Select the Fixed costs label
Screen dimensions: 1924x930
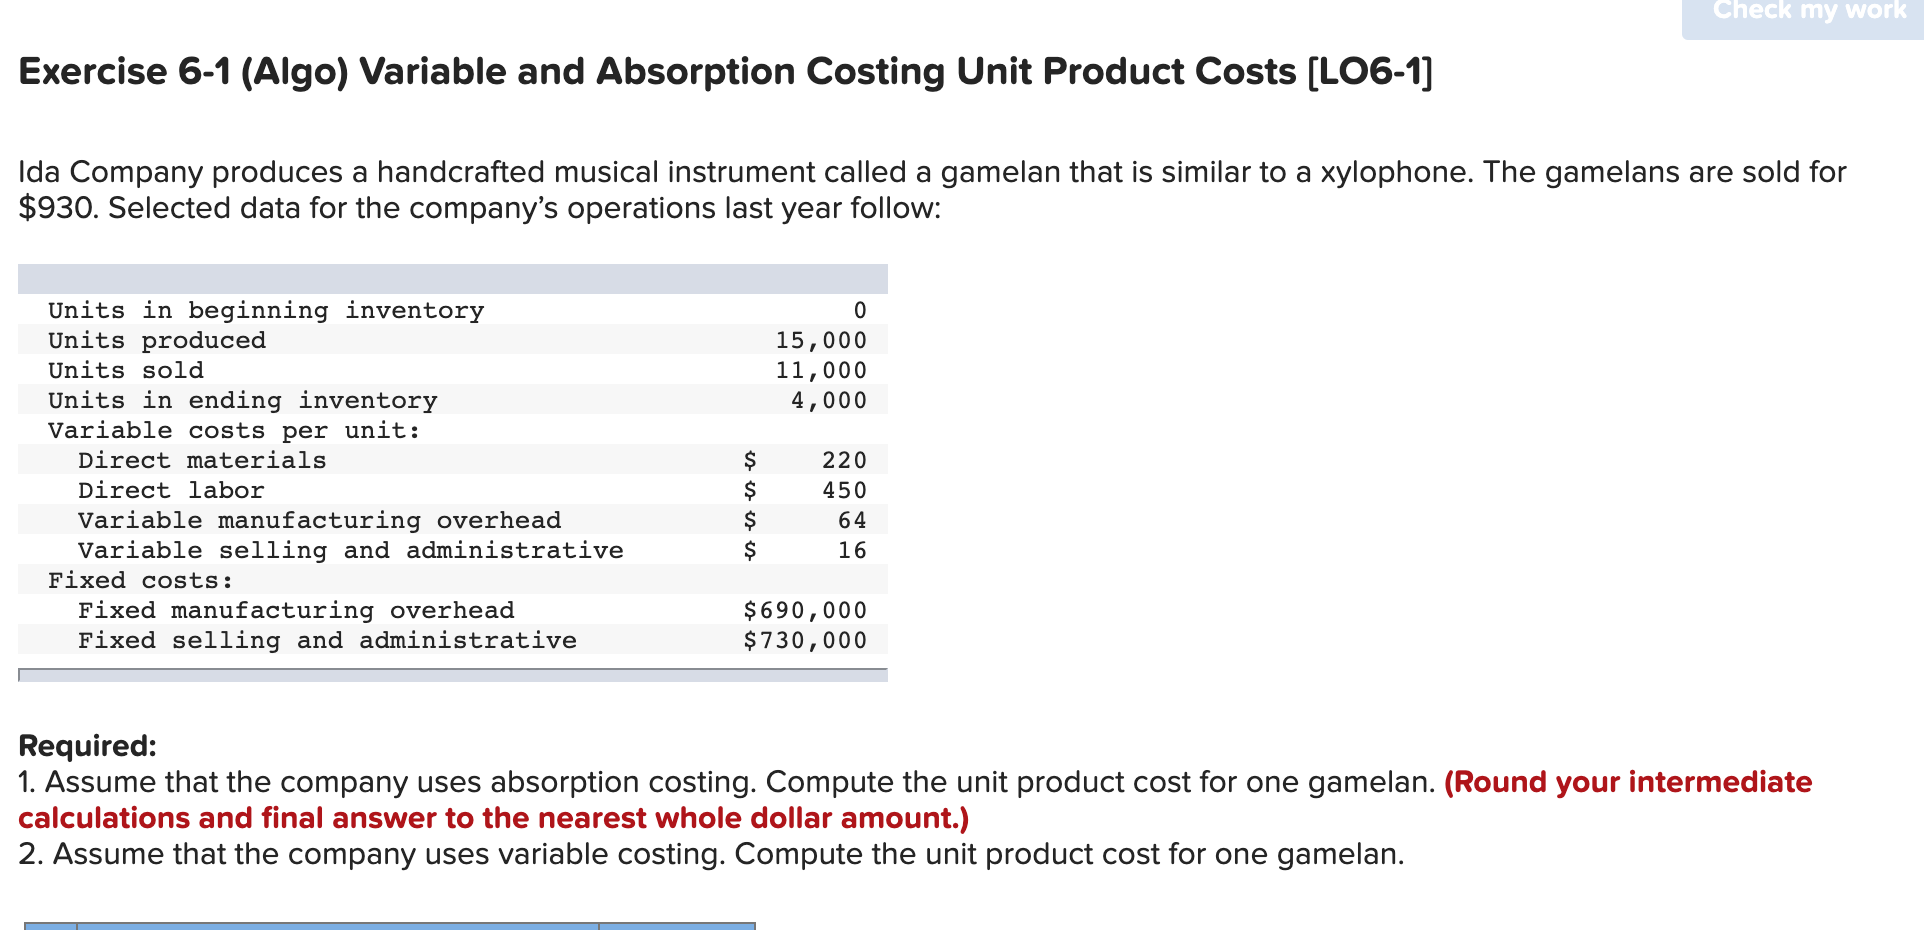140,580
